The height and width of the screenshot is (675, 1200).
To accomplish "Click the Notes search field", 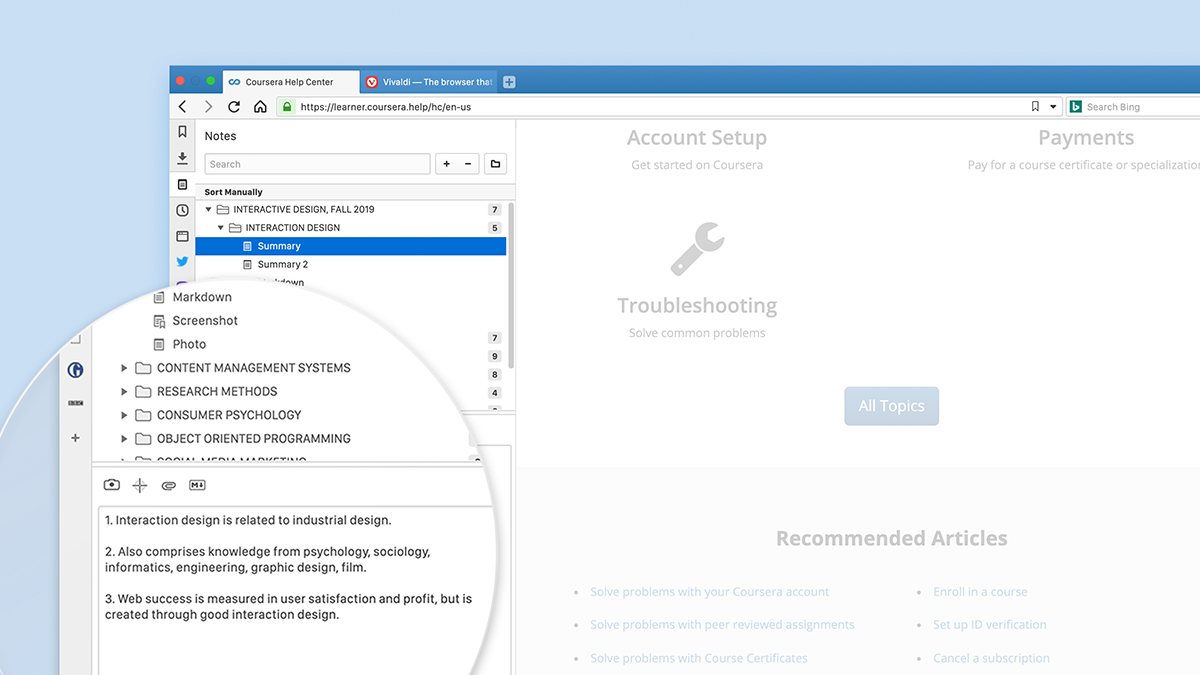I will point(318,164).
